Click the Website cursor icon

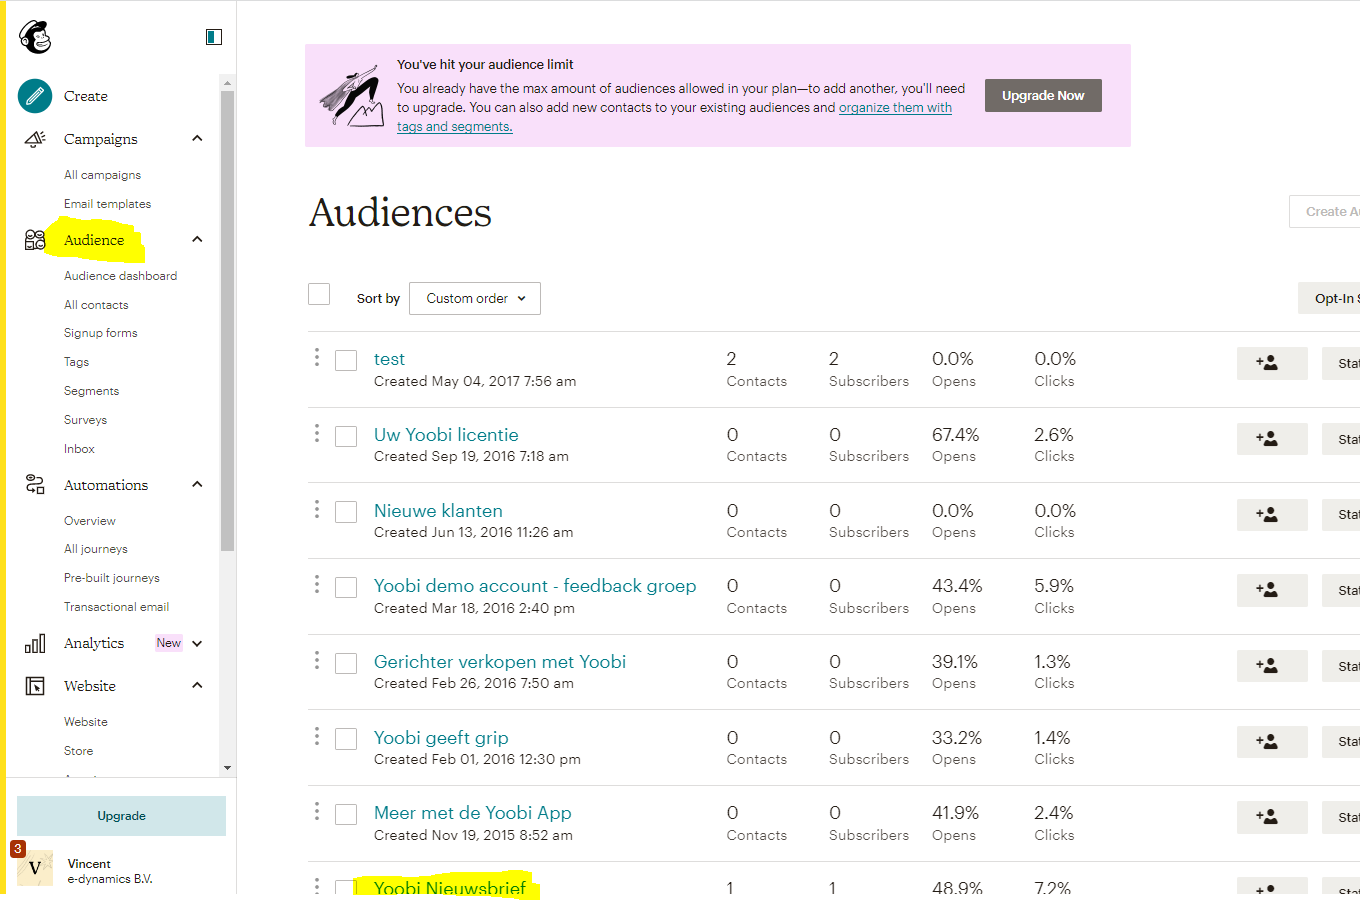tap(35, 686)
